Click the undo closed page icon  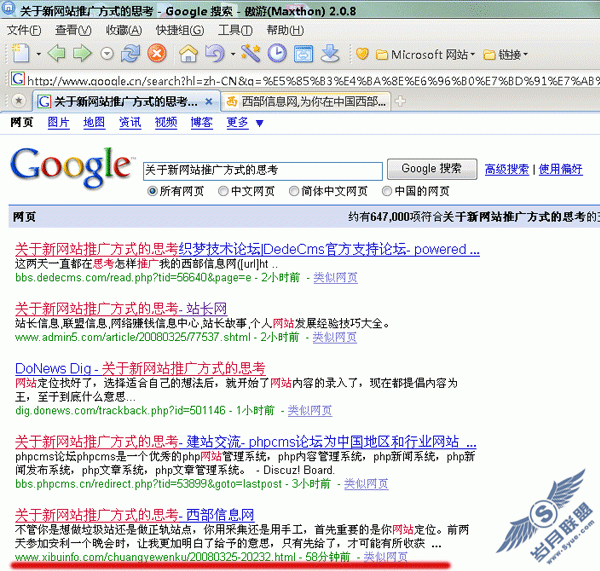pos(213,54)
